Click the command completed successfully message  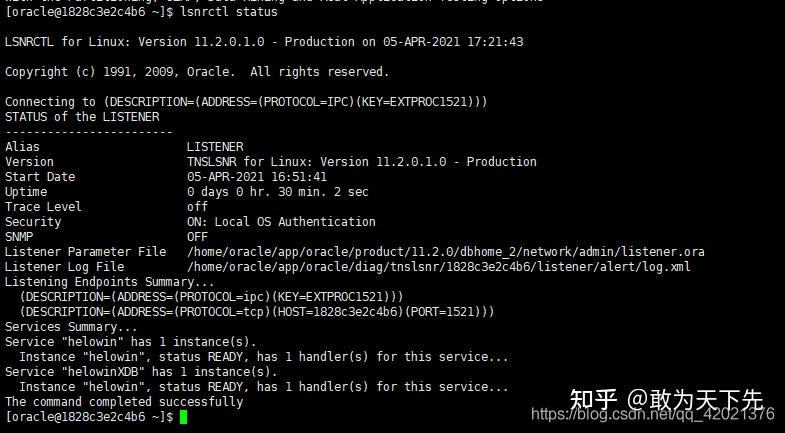point(124,402)
